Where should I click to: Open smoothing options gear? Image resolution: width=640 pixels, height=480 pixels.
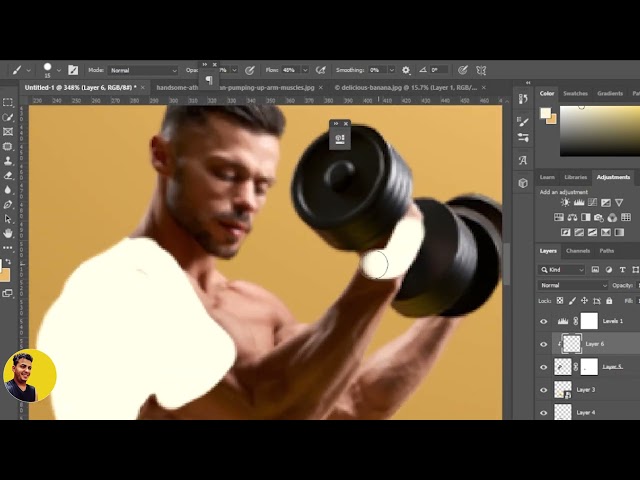405,70
